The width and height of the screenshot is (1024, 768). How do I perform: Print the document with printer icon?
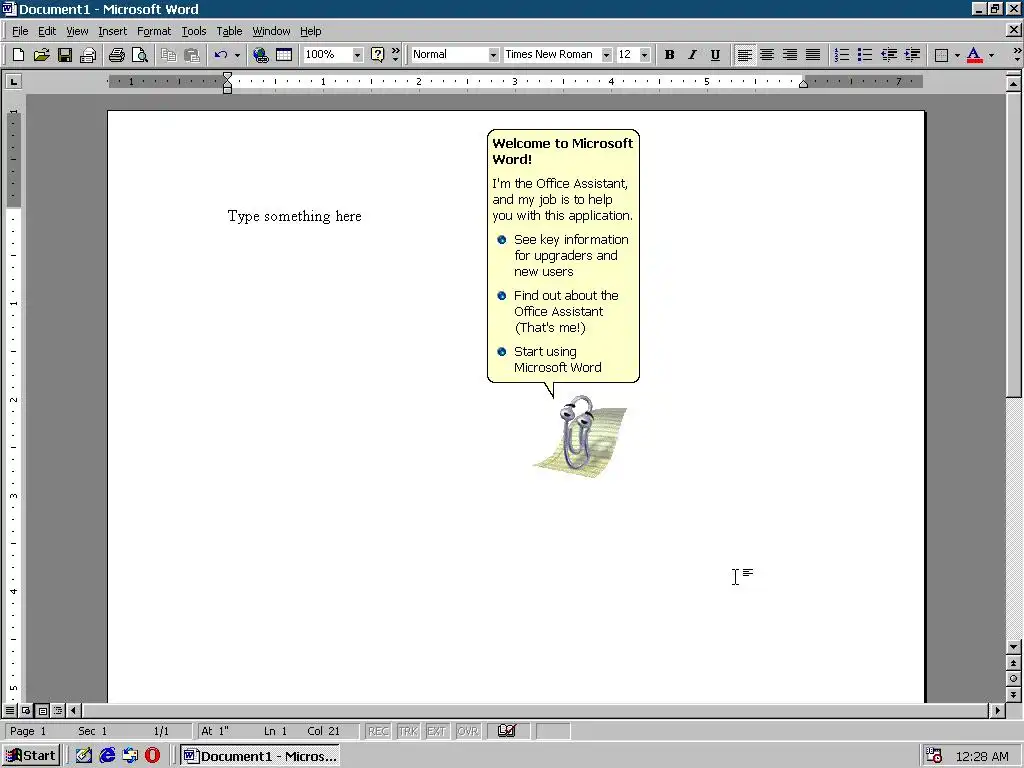[117, 55]
